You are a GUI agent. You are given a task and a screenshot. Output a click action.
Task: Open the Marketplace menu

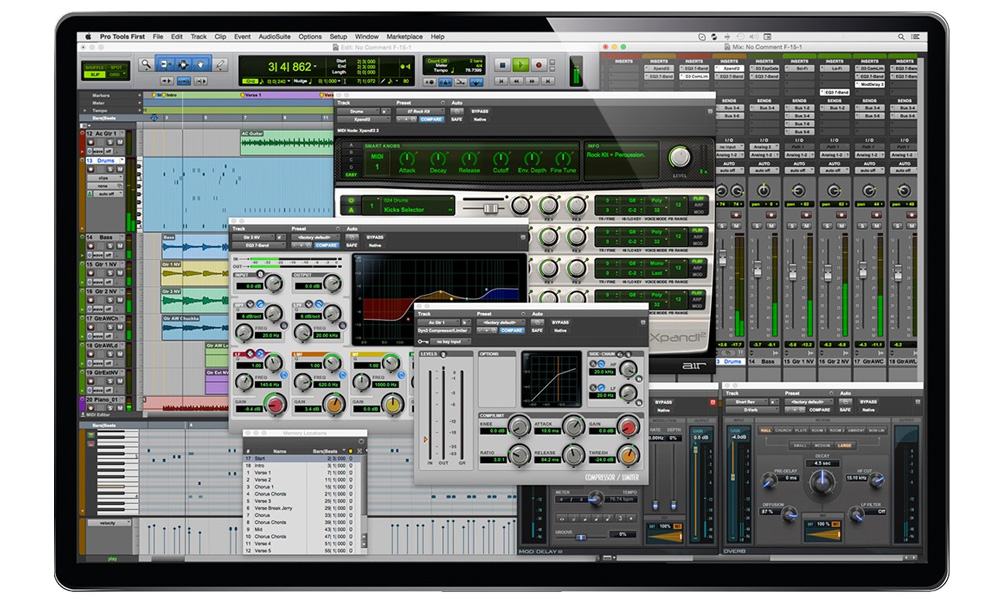(403, 37)
